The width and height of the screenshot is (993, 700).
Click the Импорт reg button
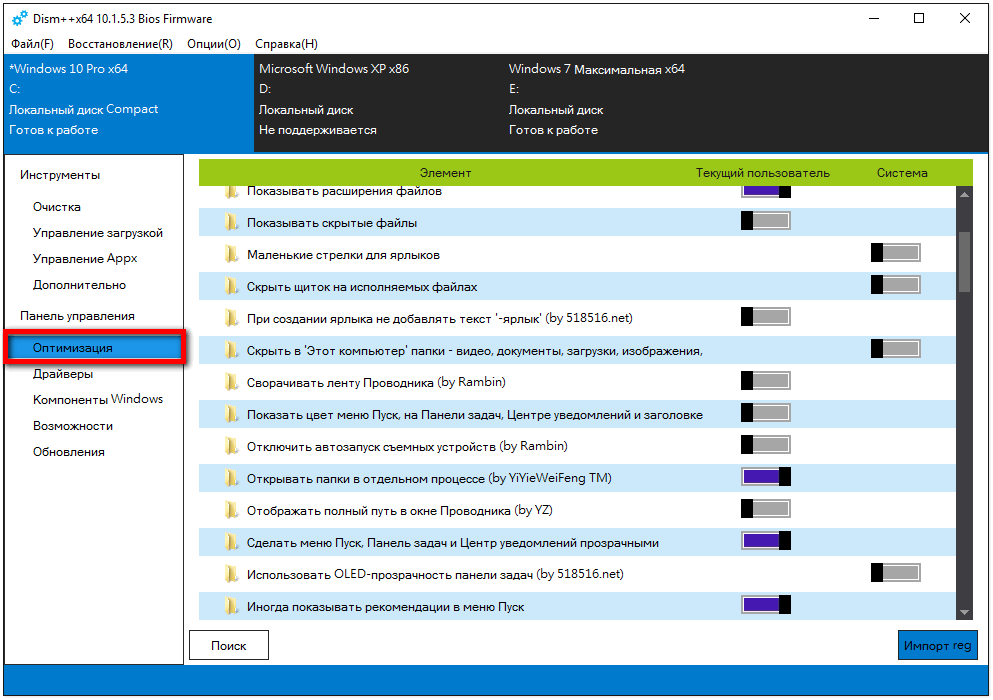pos(937,646)
